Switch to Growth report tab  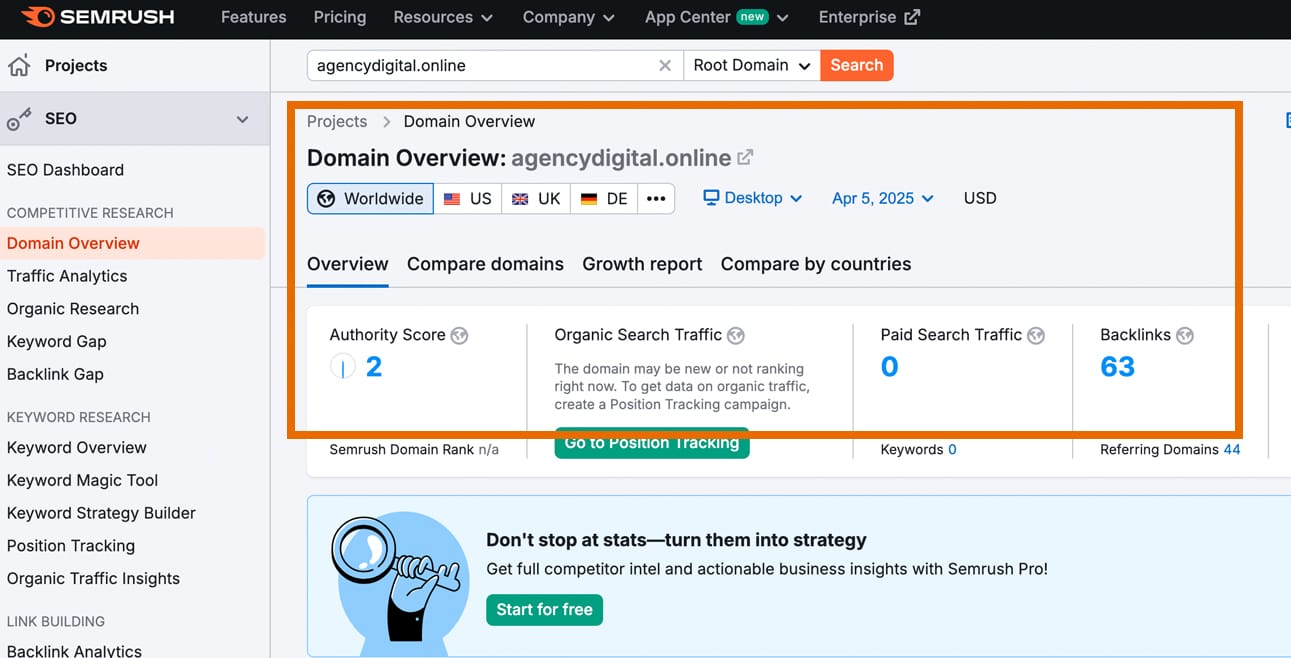click(x=642, y=264)
